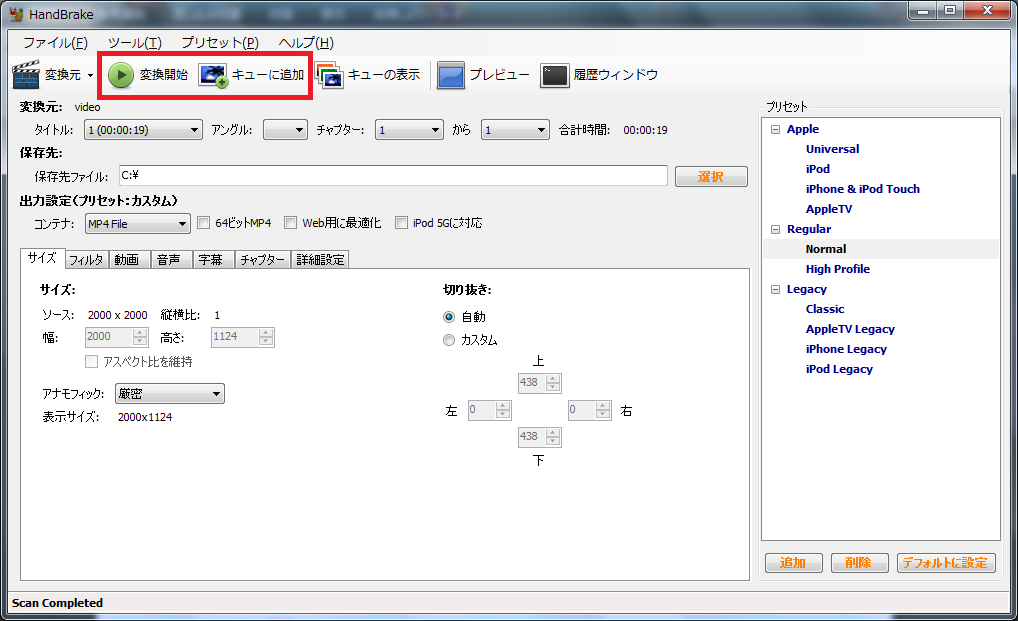Click the 右 right crop stepper
1018x621 pixels.
pos(590,410)
